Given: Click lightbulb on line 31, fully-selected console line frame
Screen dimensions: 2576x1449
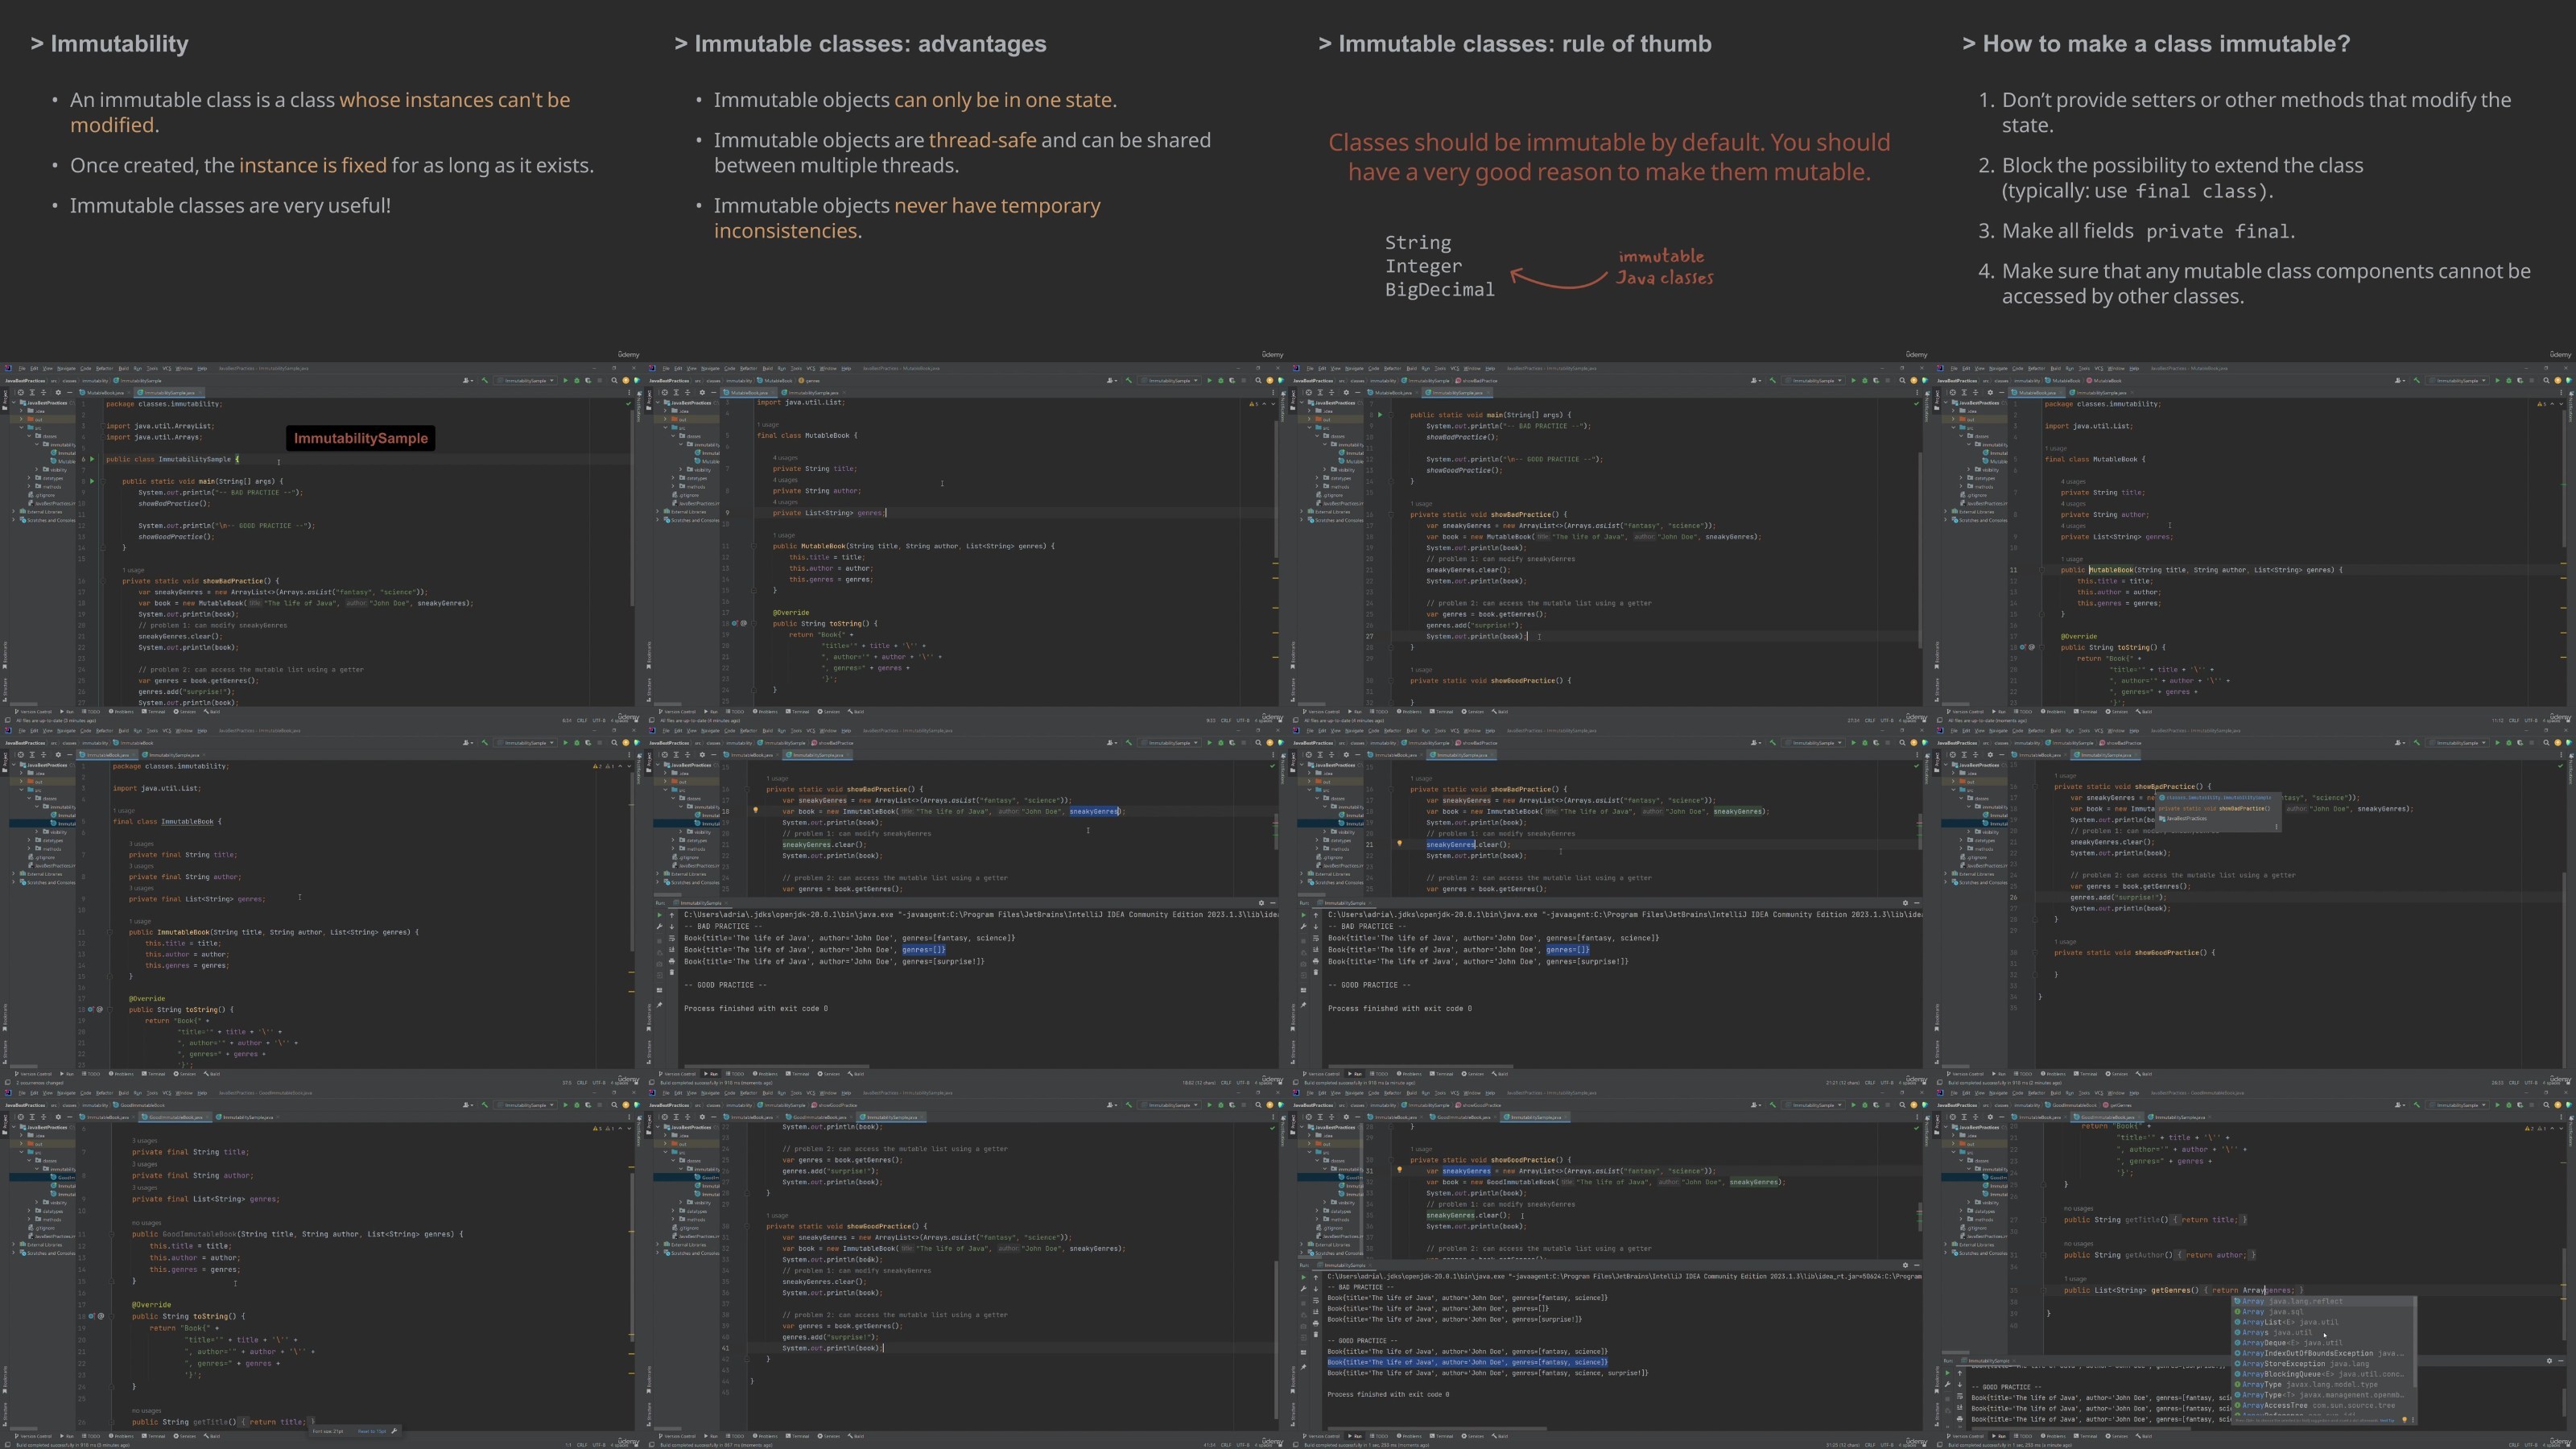Looking at the screenshot, I should coord(1399,1169).
